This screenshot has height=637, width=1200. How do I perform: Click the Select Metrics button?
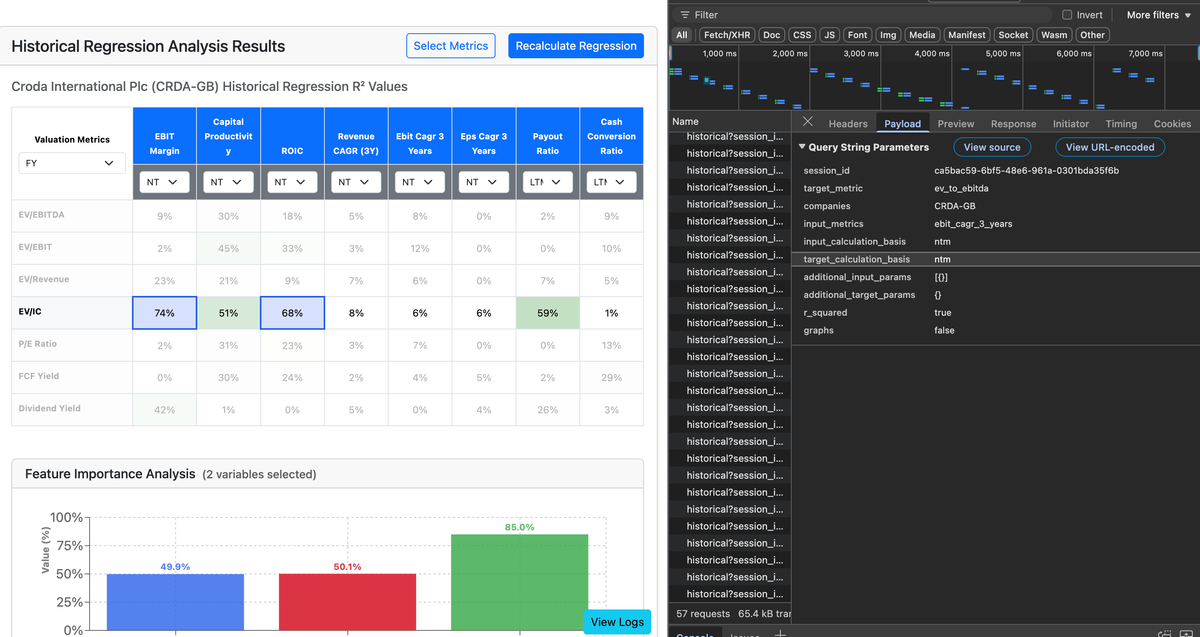click(x=451, y=46)
